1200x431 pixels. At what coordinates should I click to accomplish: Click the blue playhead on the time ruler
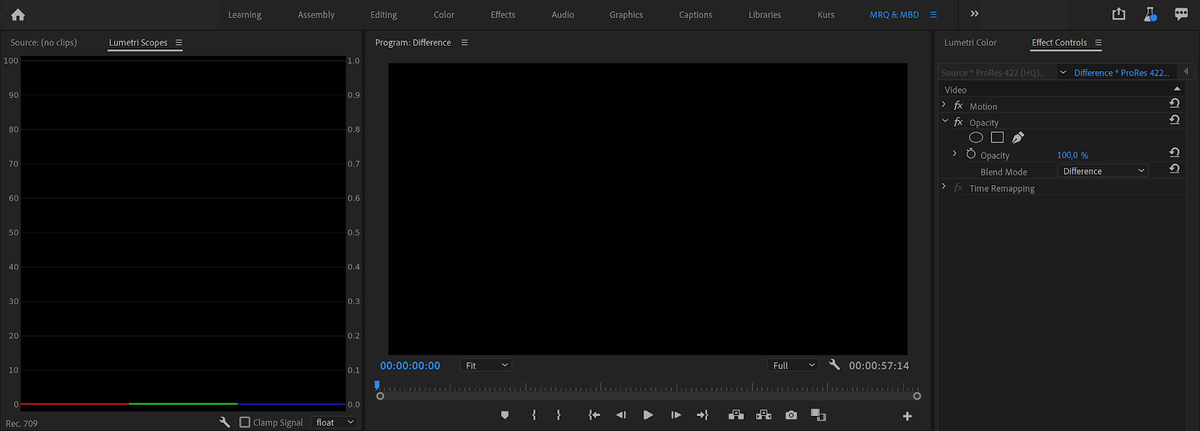377,385
